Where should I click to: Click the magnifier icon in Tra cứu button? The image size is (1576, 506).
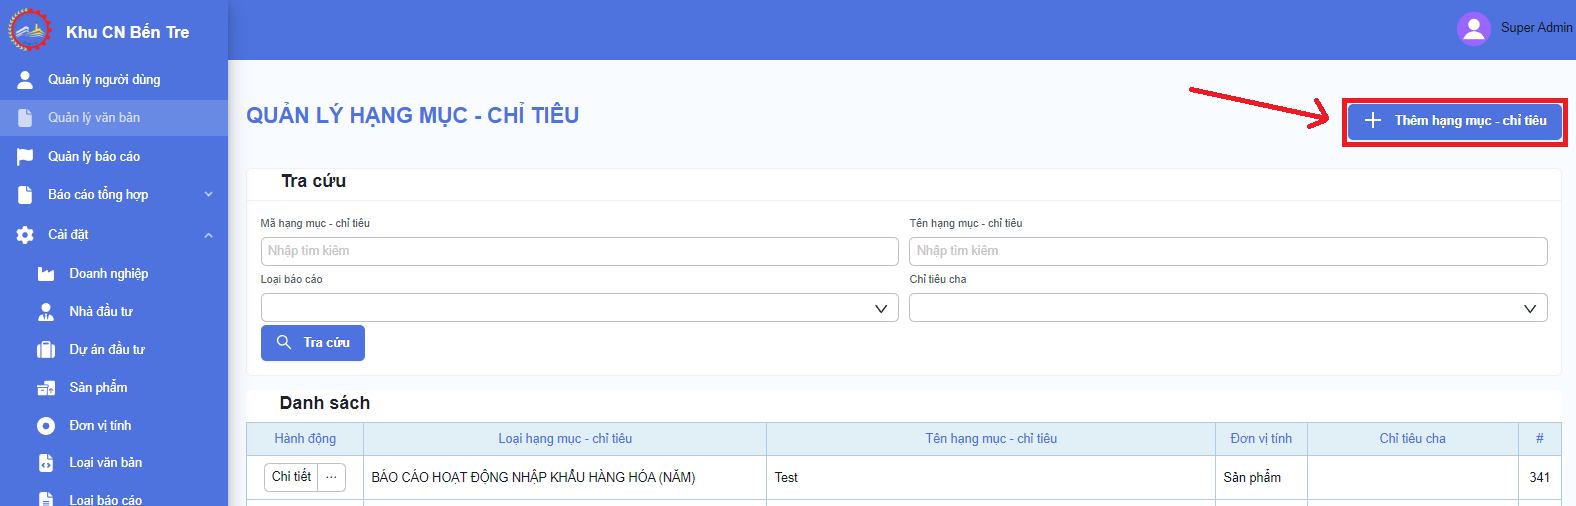click(x=284, y=342)
